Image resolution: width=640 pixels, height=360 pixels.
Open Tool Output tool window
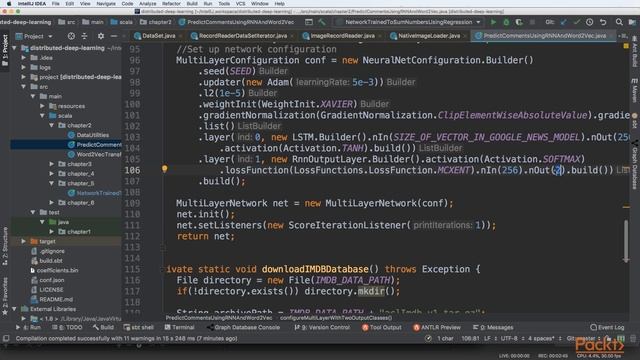pyautogui.click(x=382, y=327)
